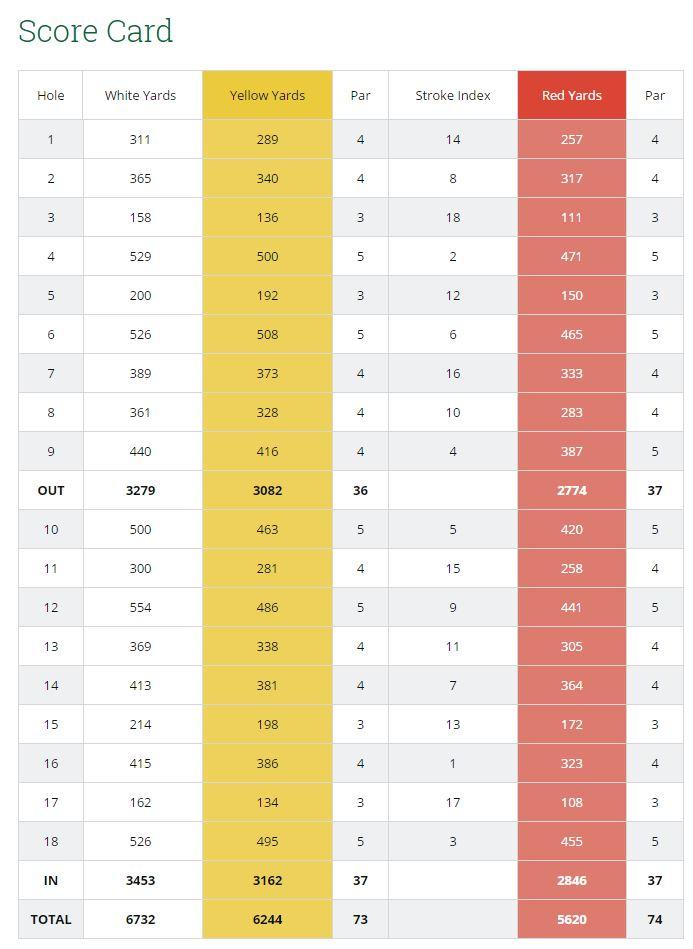
Task: Select hole 16 stroke index cell
Action: click(453, 764)
